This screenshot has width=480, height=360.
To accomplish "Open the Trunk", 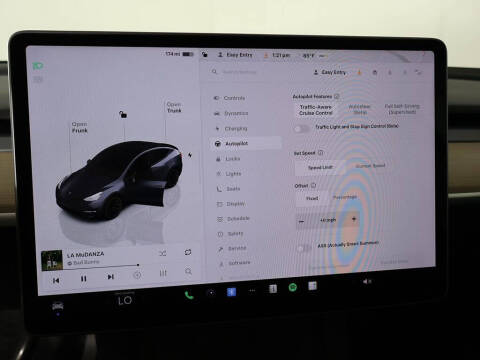I will point(174,107).
